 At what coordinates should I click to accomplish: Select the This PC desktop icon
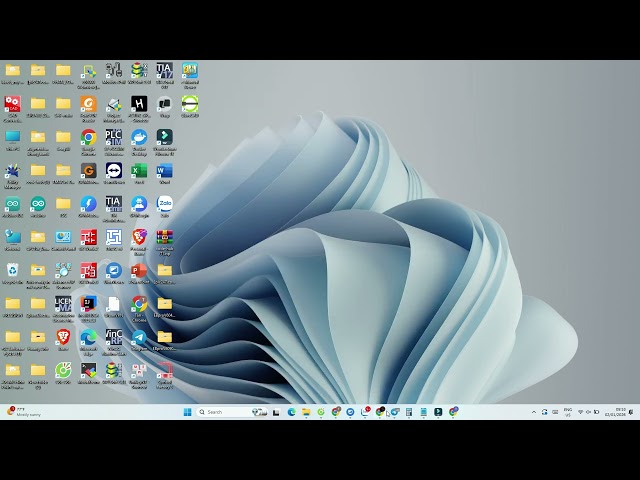click(x=13, y=137)
